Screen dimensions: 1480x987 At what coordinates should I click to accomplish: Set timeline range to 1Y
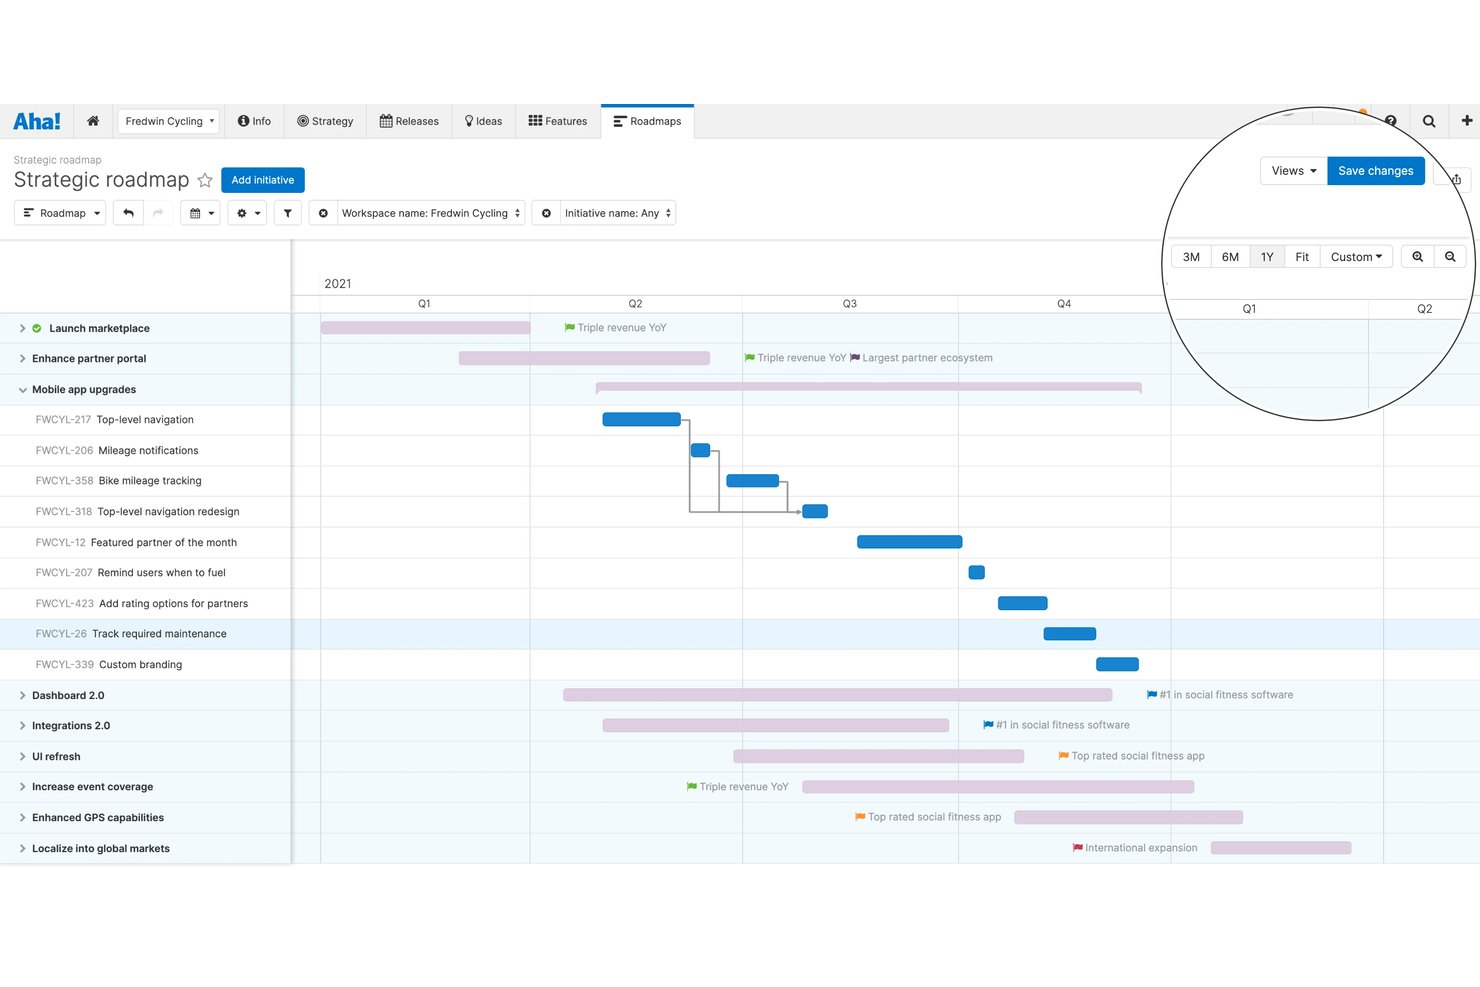(x=1267, y=257)
